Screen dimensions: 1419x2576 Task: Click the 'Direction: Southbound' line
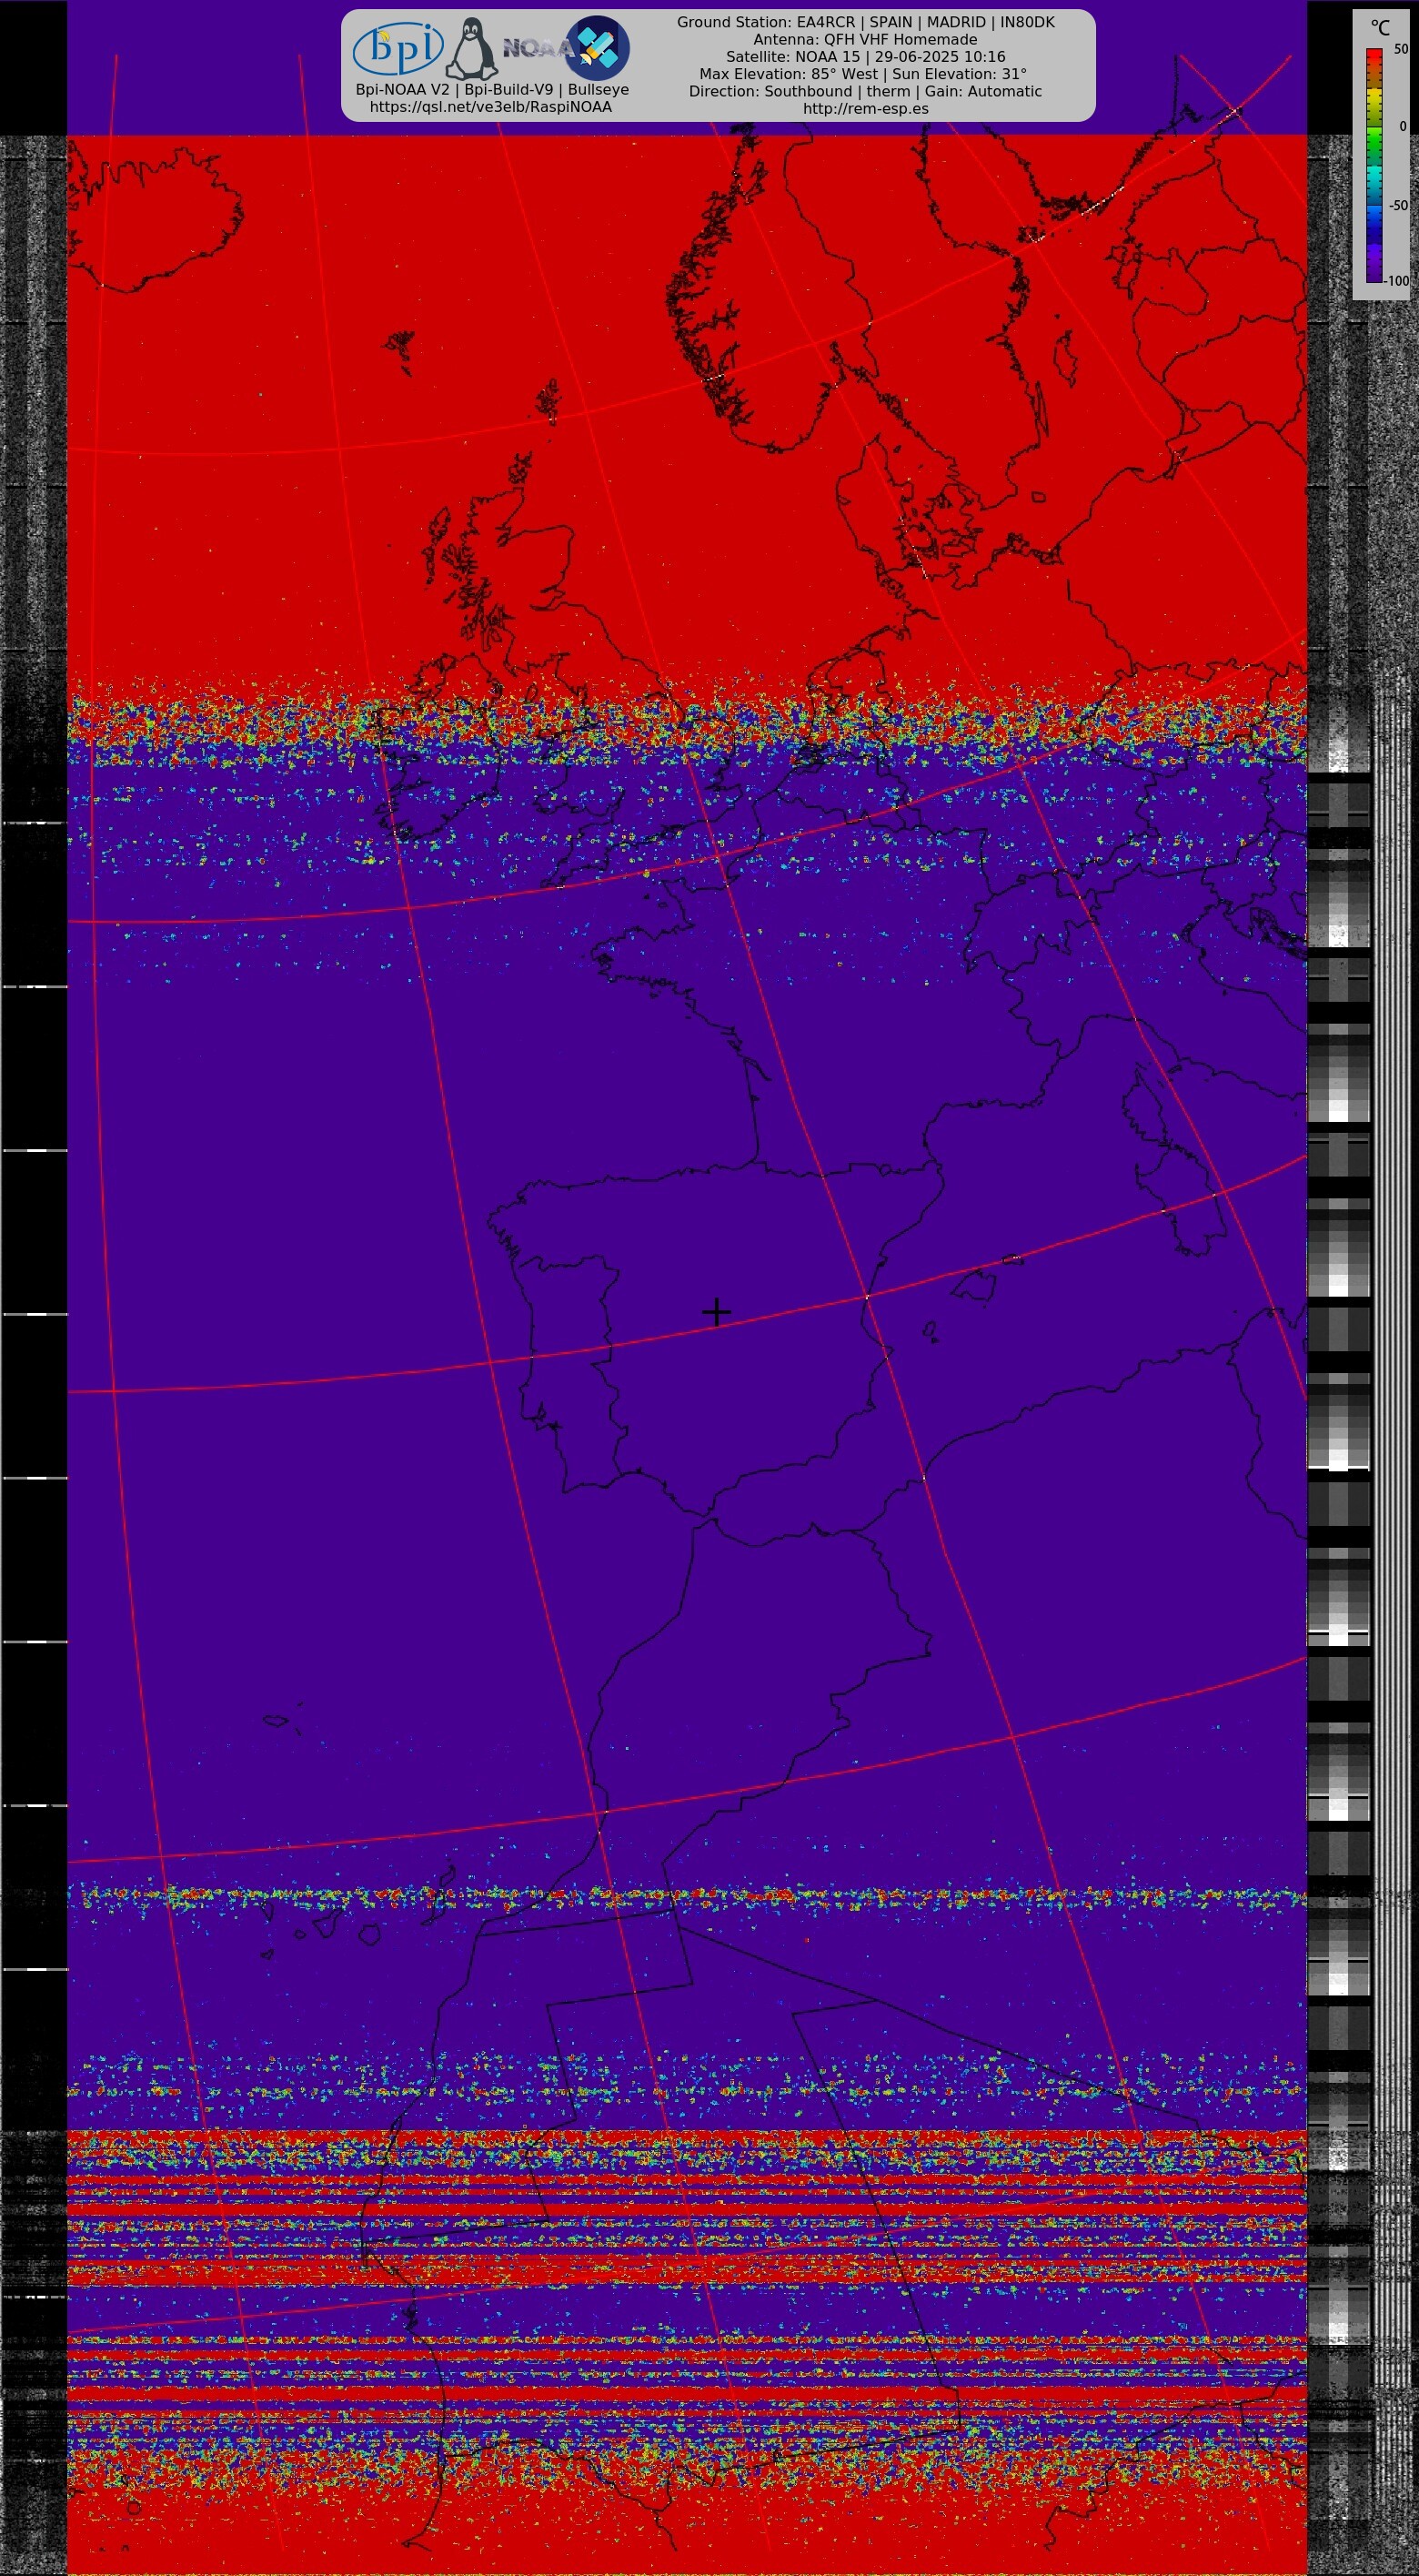click(x=866, y=91)
